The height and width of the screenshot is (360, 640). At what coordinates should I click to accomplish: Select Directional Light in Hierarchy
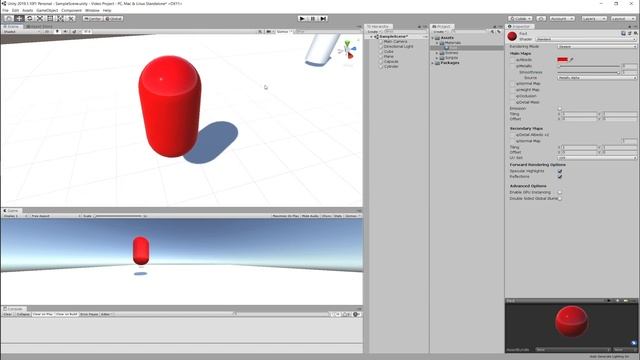click(398, 47)
